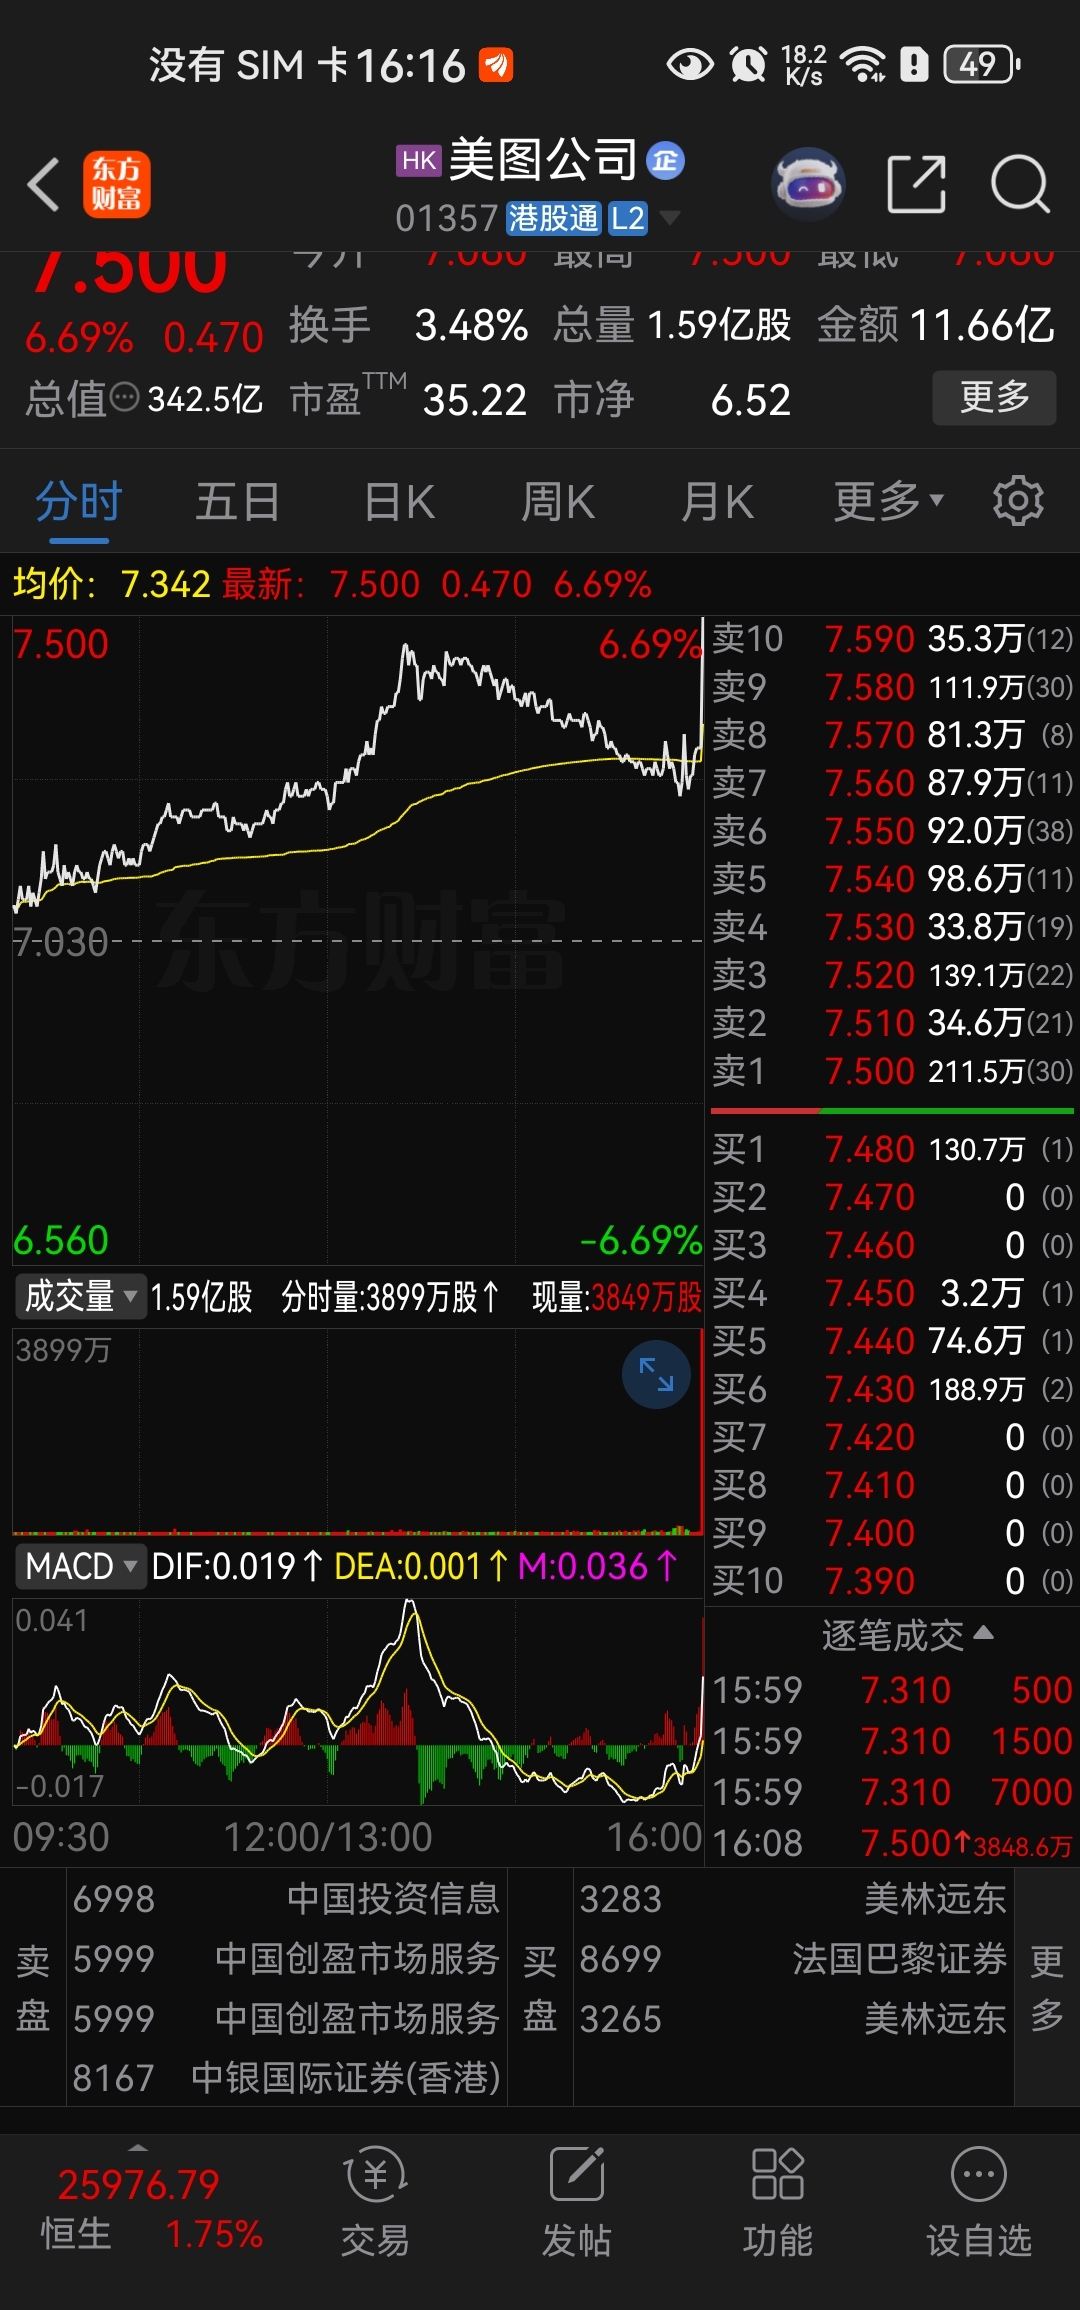Viewport: 1080px width, 2310px height.
Task: Select 买5 price 7.440 row
Action: 892,1341
